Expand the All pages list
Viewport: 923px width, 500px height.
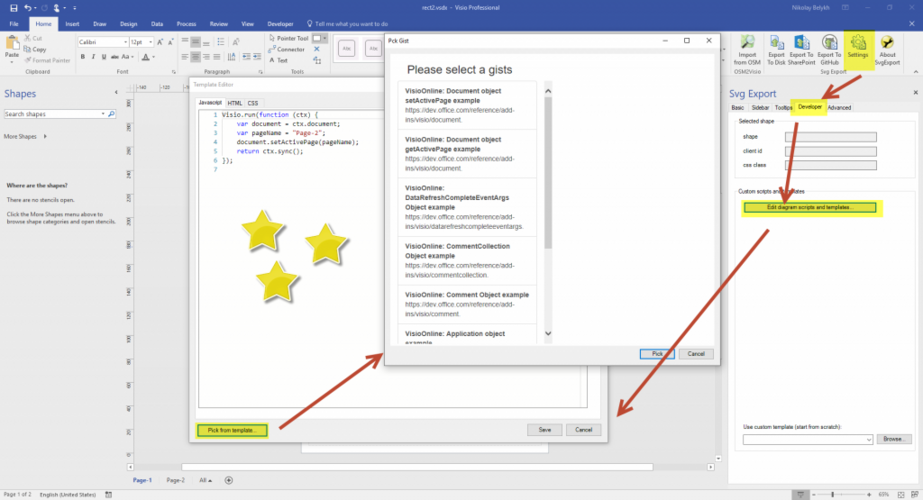coord(205,480)
